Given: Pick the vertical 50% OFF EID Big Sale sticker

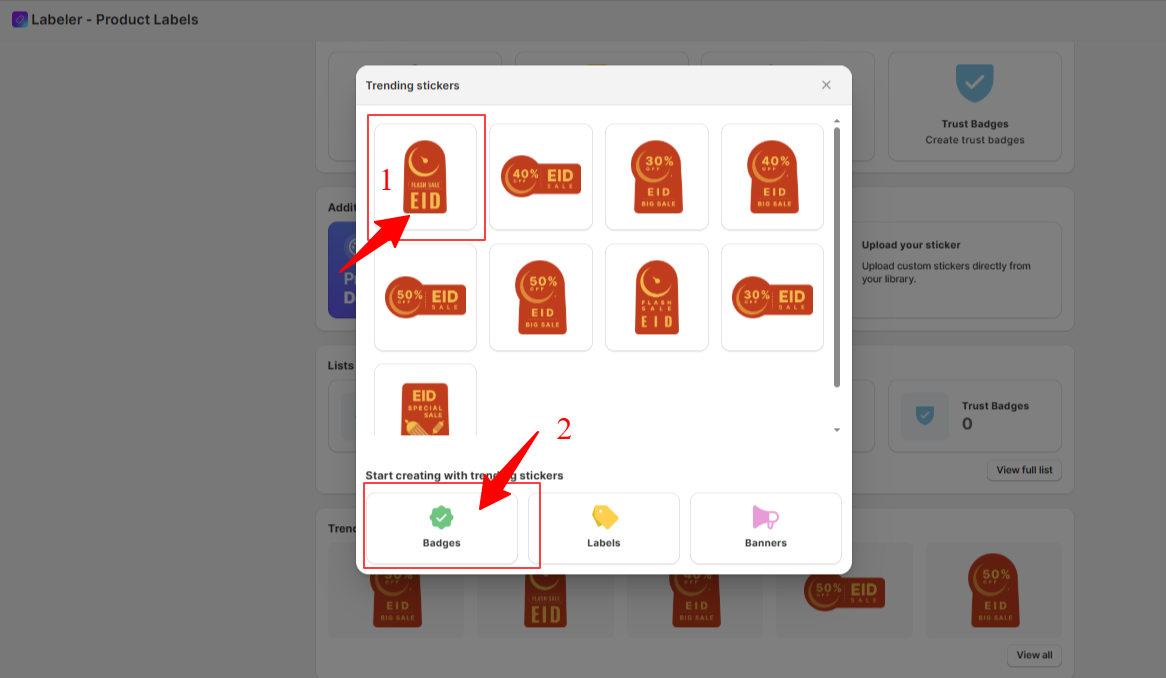Looking at the screenshot, I should click(x=541, y=297).
